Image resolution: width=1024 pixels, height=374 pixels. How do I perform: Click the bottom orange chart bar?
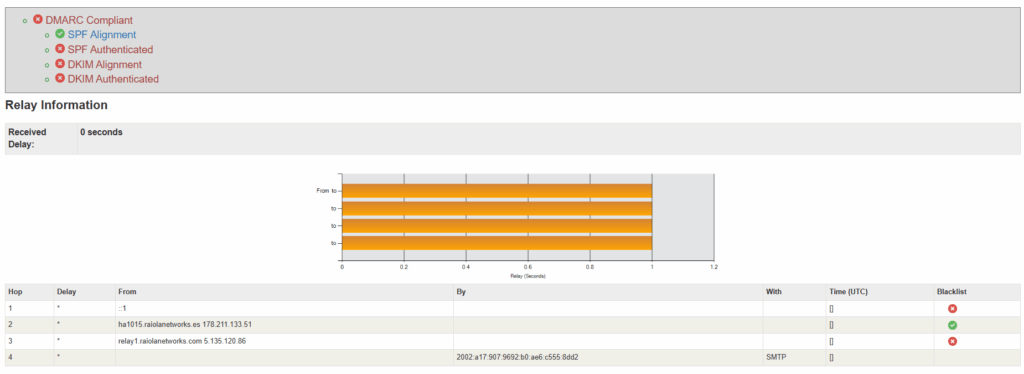497,243
